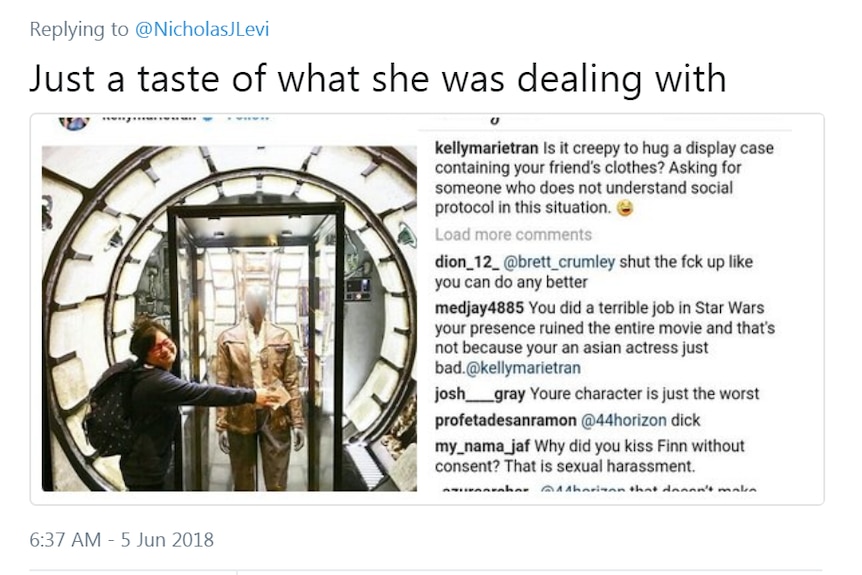Open josh___gray commenter username
The image size is (862, 575).
(x=480, y=394)
